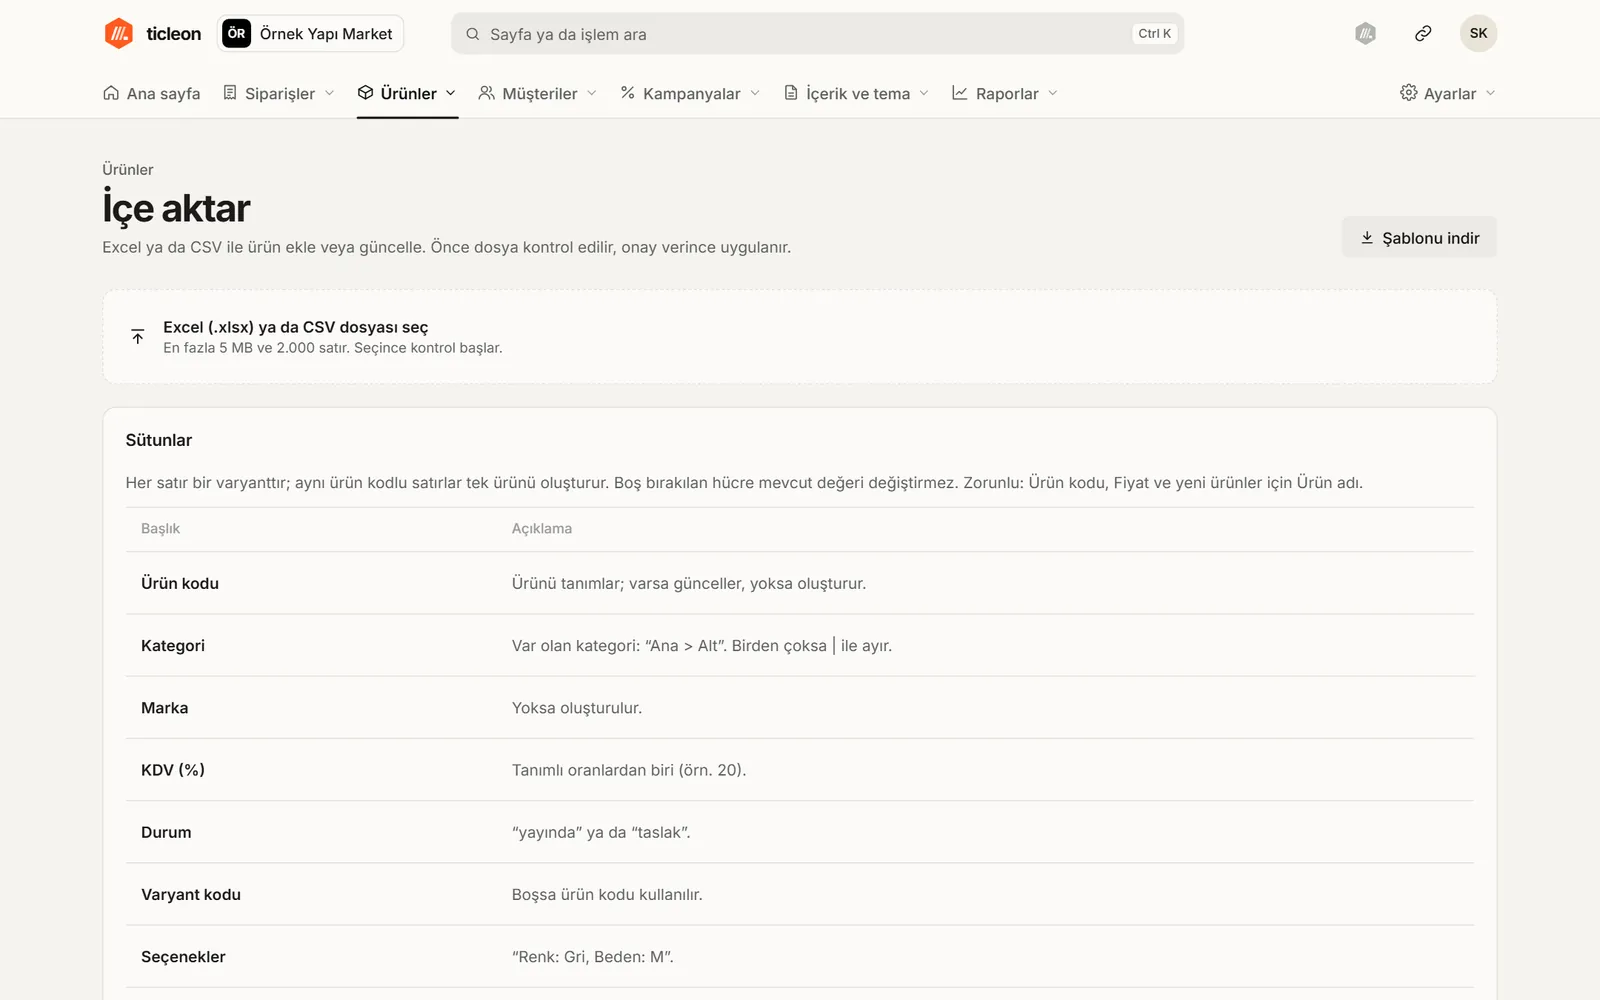Open the Ayarlar settings menu

1448,93
